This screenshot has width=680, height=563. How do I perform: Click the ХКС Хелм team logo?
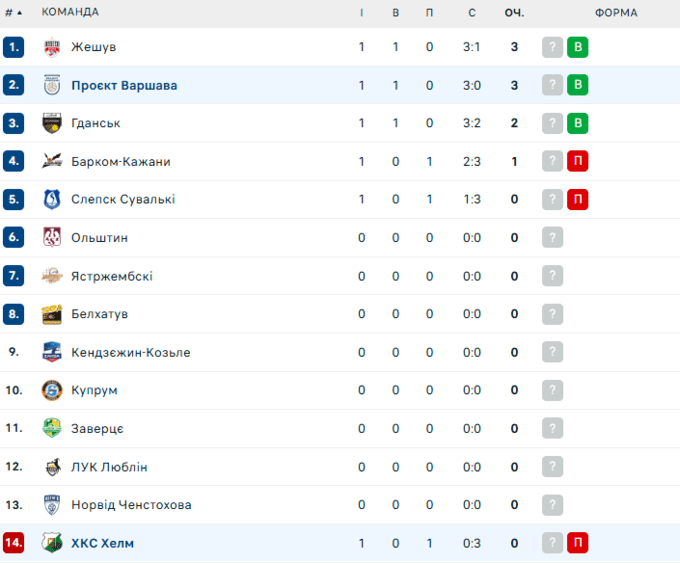pos(53,543)
